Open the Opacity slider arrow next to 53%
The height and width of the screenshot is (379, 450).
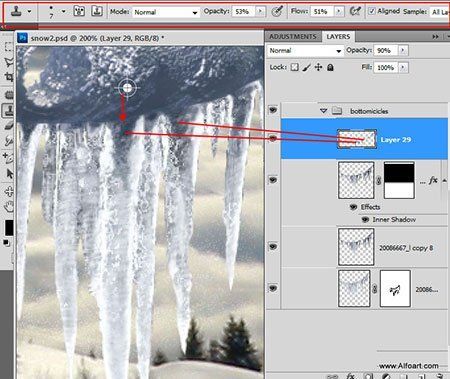click(260, 12)
